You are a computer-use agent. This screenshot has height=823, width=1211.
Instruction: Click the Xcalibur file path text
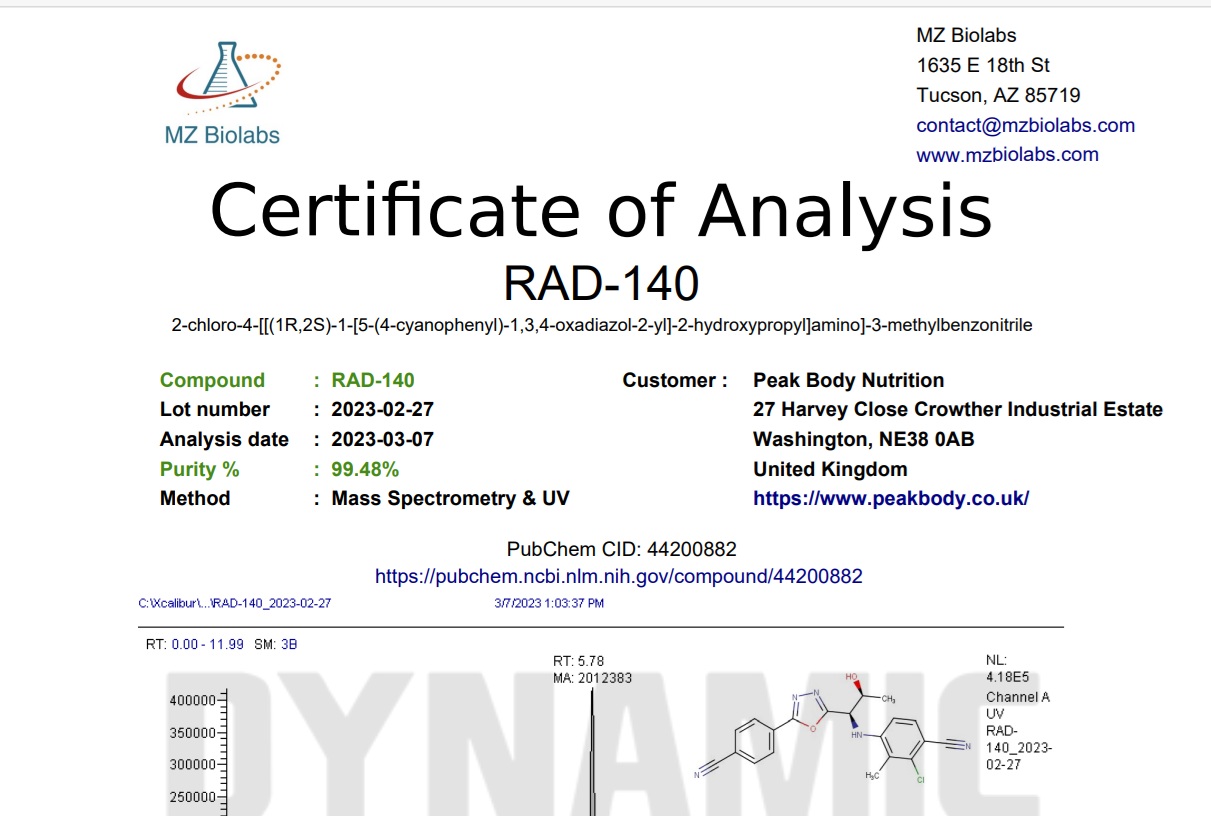tap(235, 603)
